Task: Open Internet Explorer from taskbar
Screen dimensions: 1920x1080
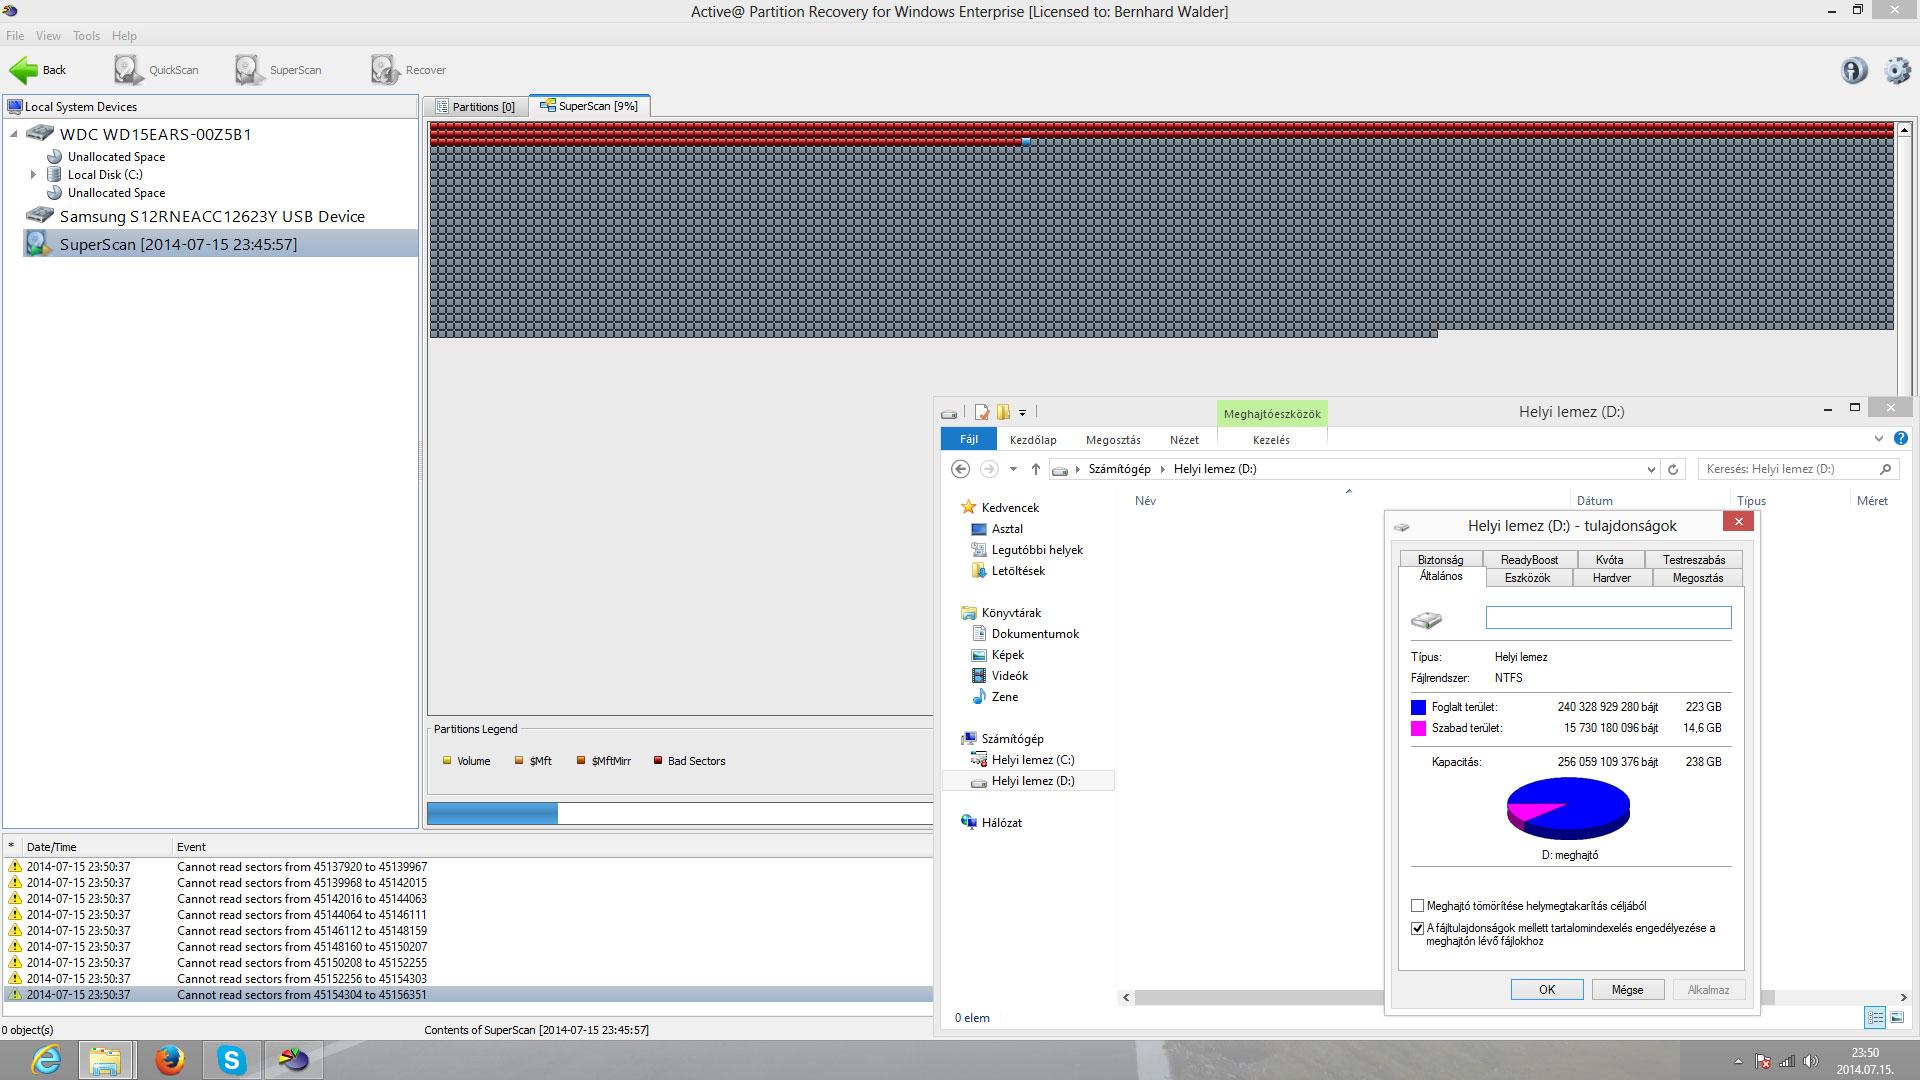Action: (46, 1060)
